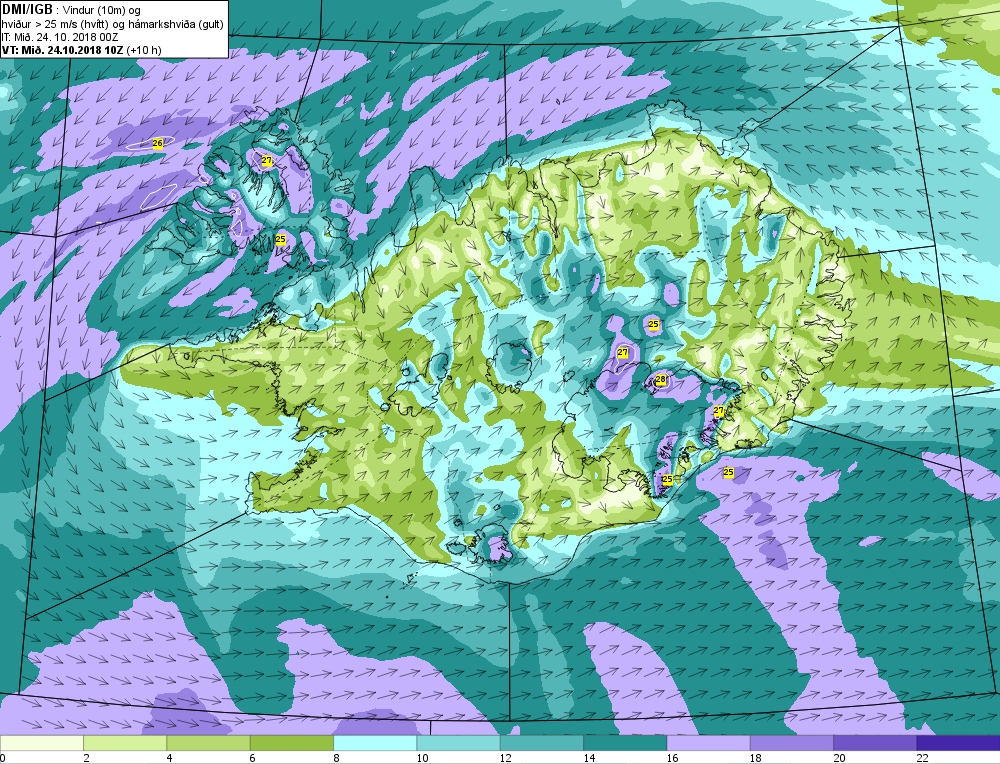Click the legend scale number 12
Viewport: 1000px width, 764px height.
[x=505, y=758]
